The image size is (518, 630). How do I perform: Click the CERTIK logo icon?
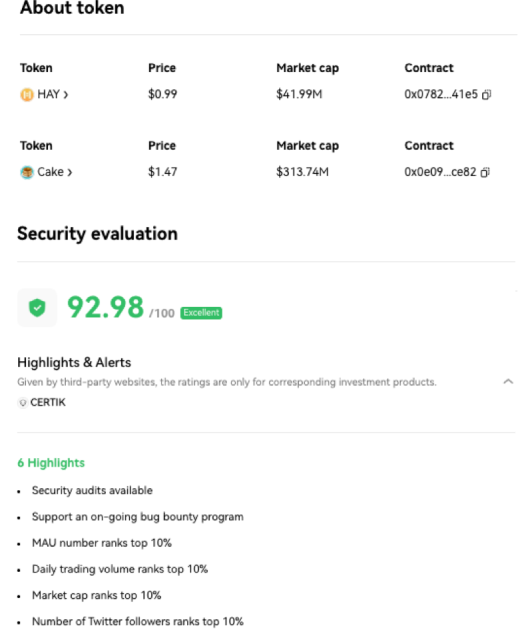pos(23,402)
